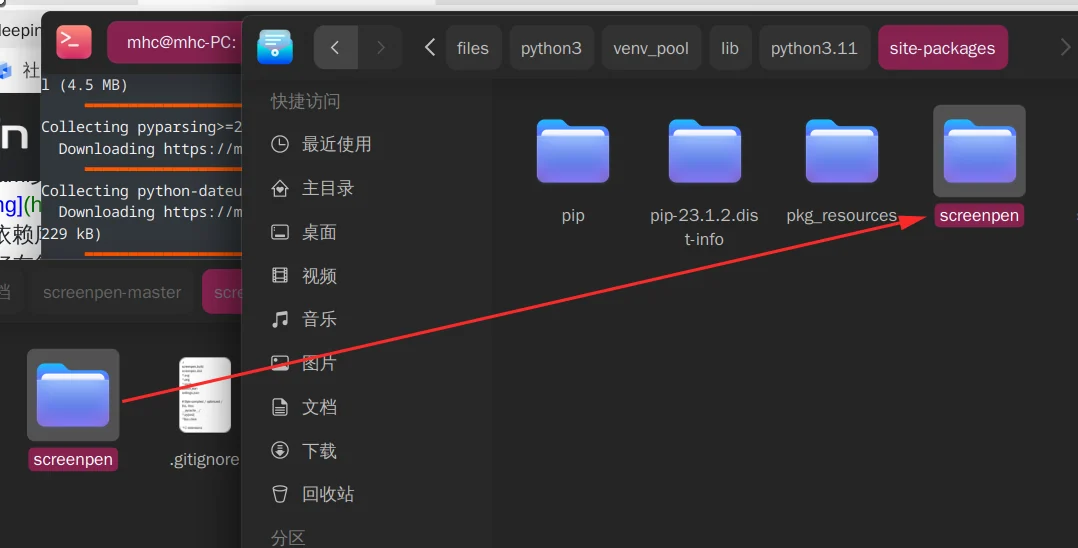Expand breadcrumb path with left chevron

point(430,47)
